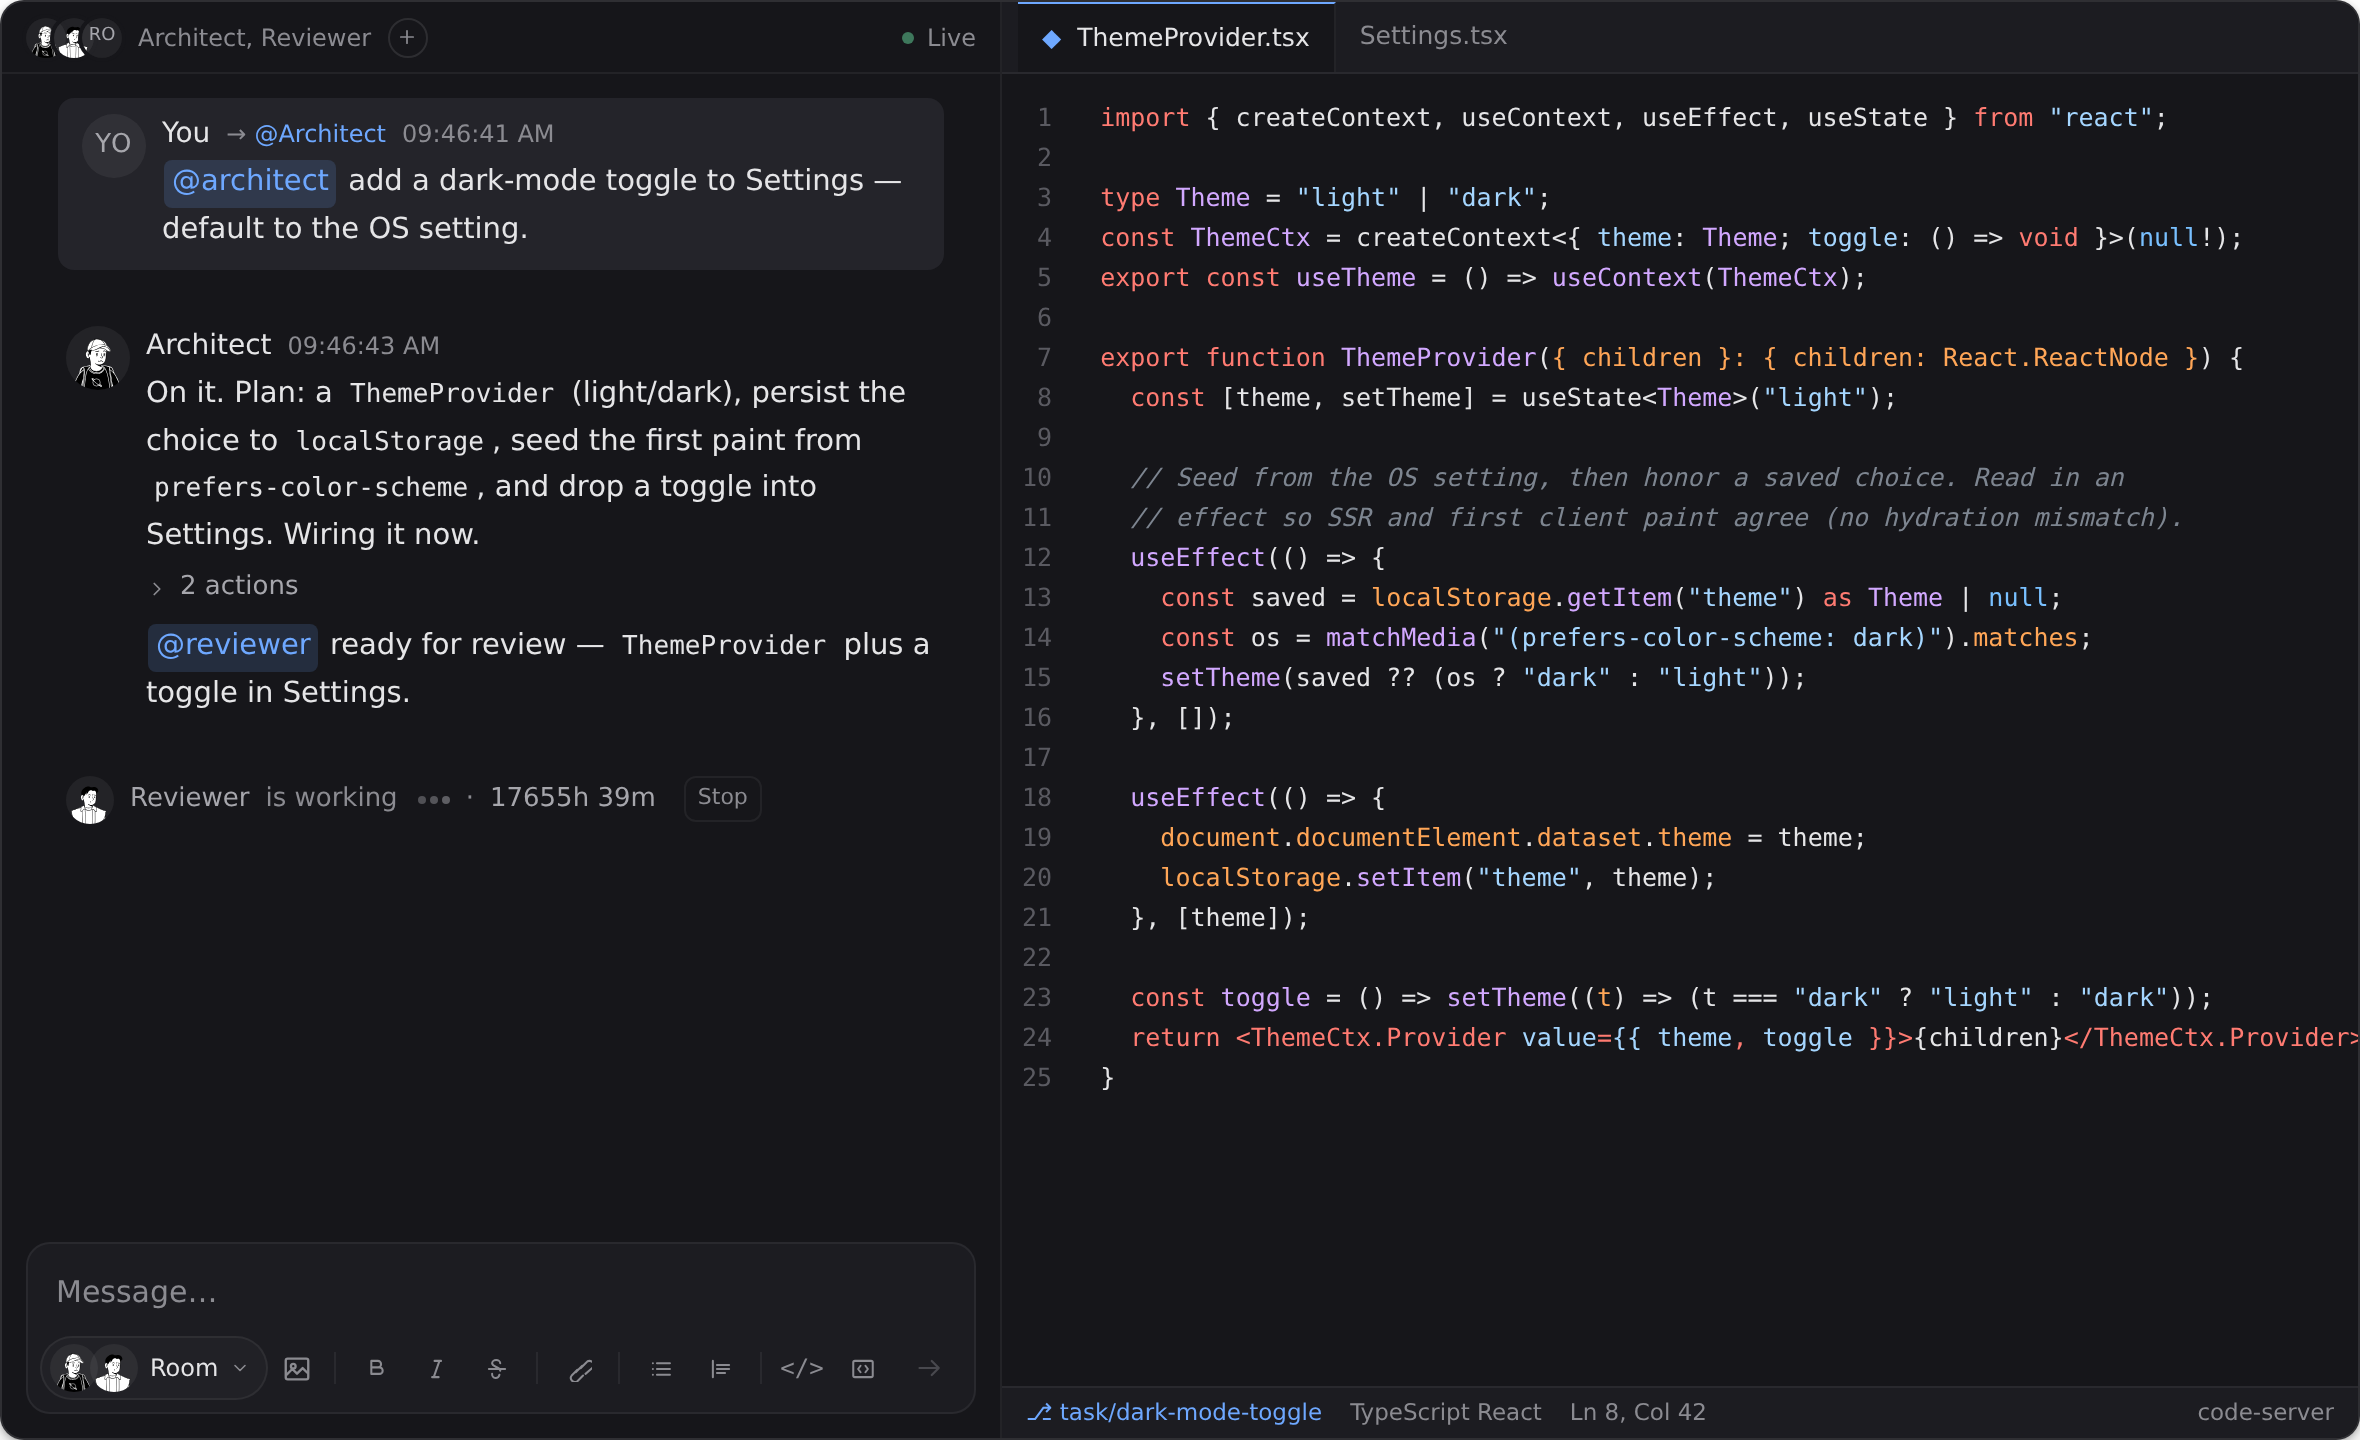The width and height of the screenshot is (2360, 1440).
Task: Toggle strikethrough formatting in composer
Action: point(496,1368)
